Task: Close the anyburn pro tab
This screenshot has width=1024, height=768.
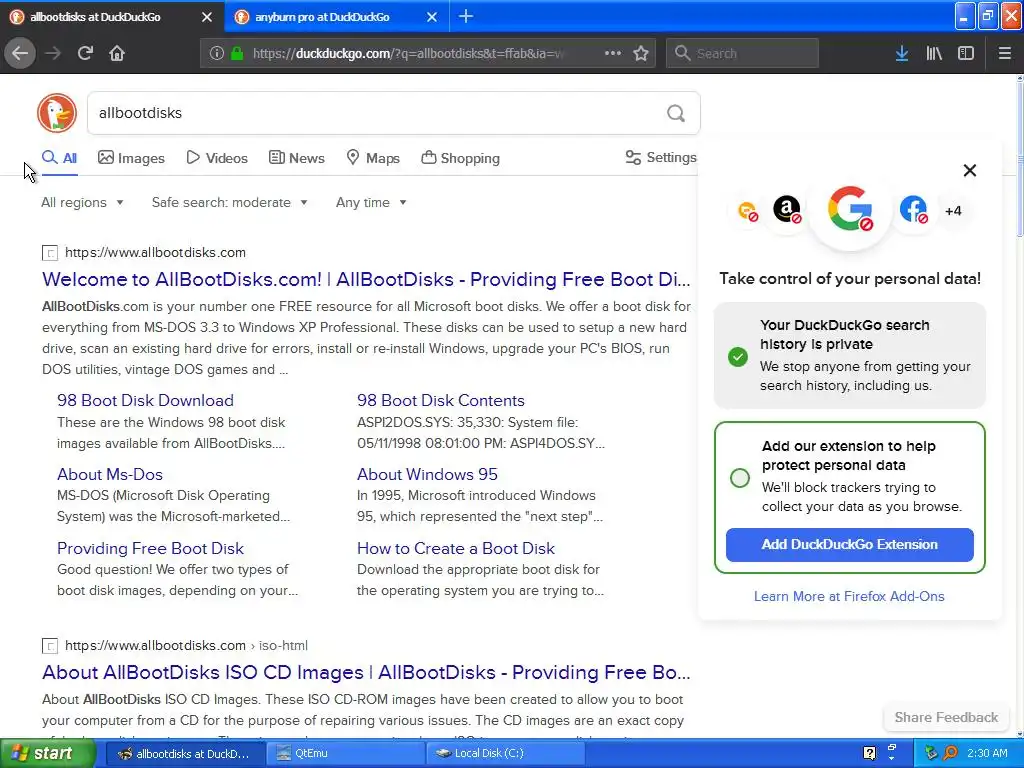Action: coord(432,17)
